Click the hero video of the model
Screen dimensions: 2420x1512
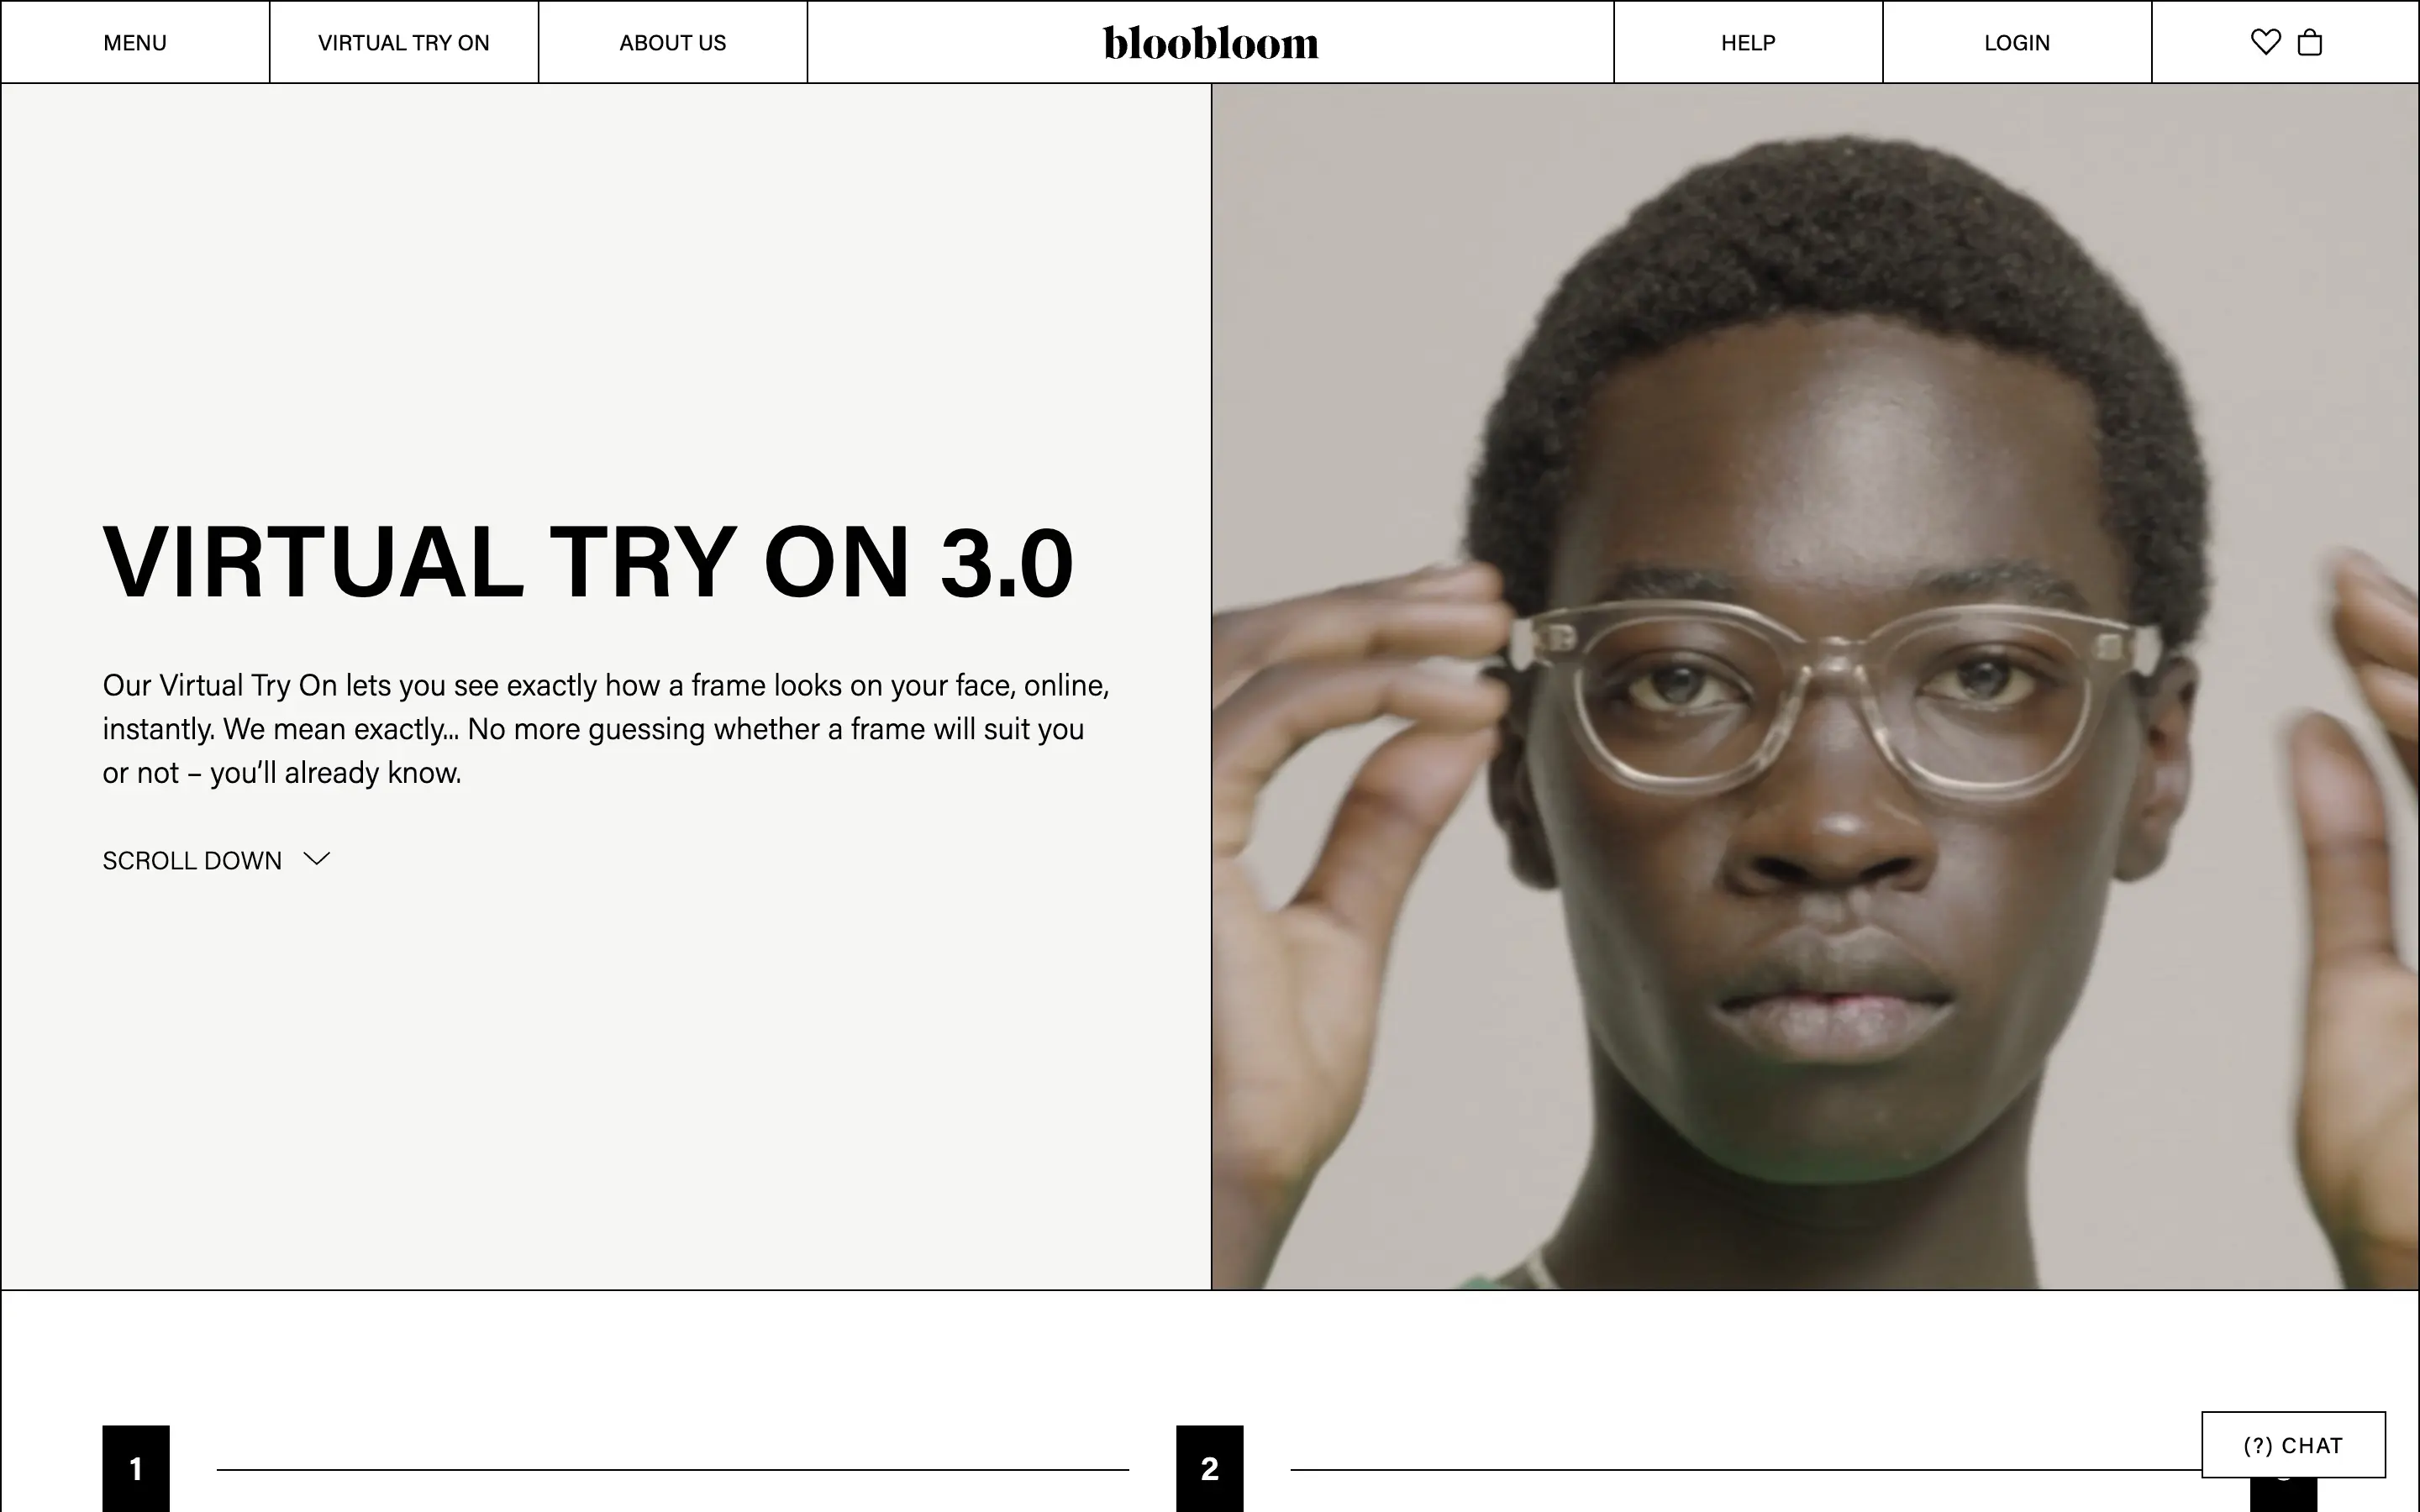pos(1815,687)
